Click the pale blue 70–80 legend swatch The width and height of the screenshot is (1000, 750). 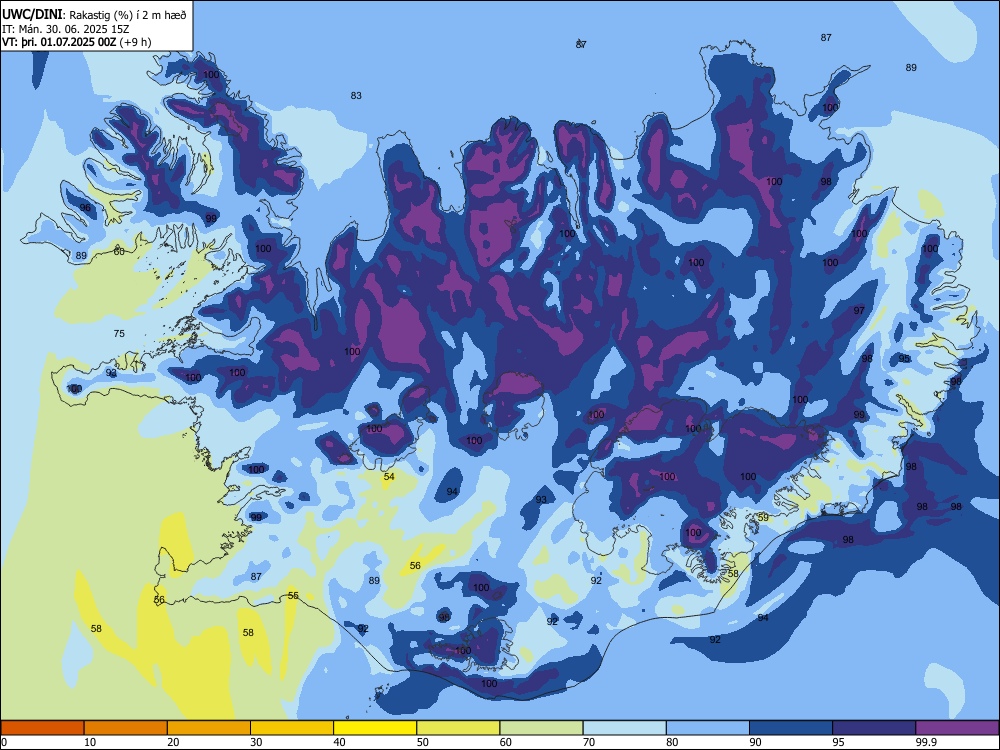[x=624, y=728]
